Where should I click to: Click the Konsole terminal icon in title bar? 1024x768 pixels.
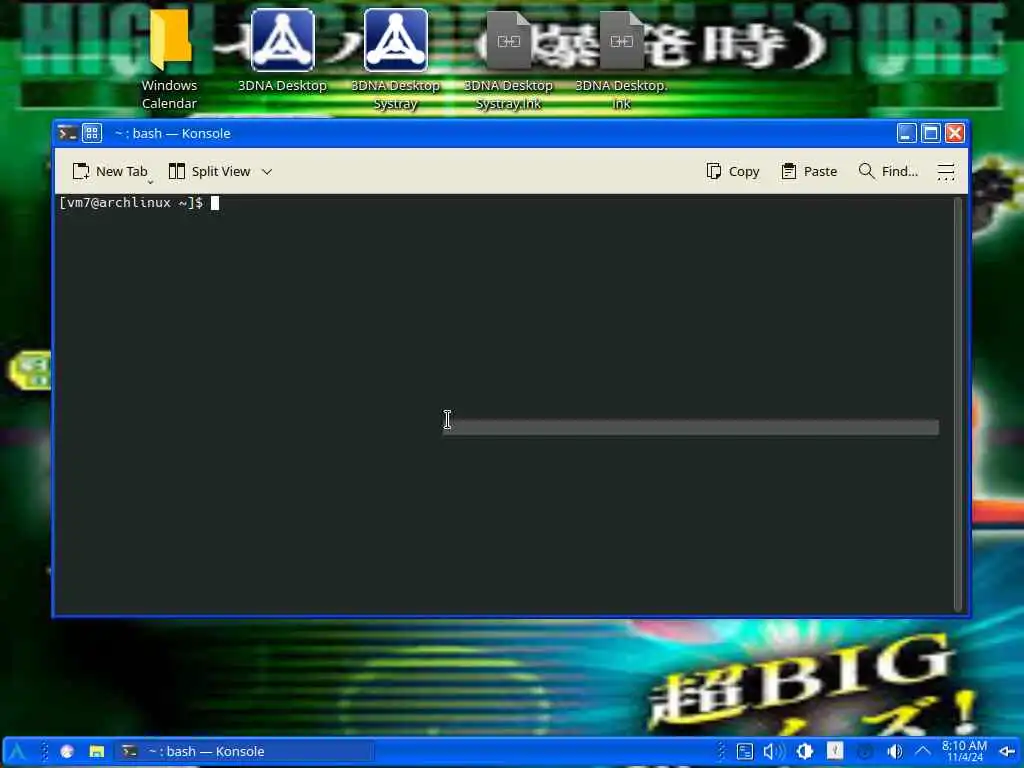tap(68, 133)
